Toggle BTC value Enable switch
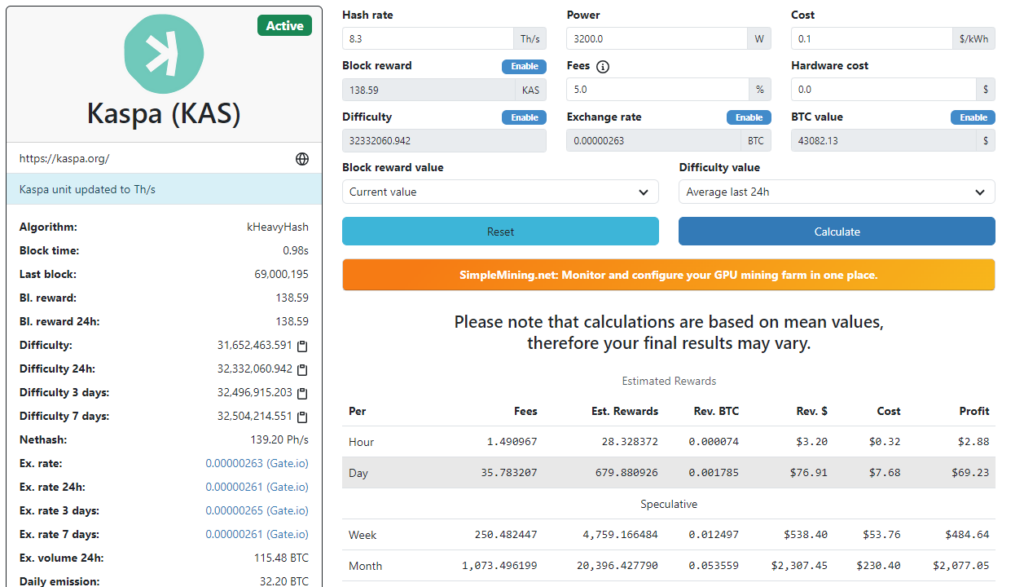The width and height of the screenshot is (1024, 587). tap(973, 118)
